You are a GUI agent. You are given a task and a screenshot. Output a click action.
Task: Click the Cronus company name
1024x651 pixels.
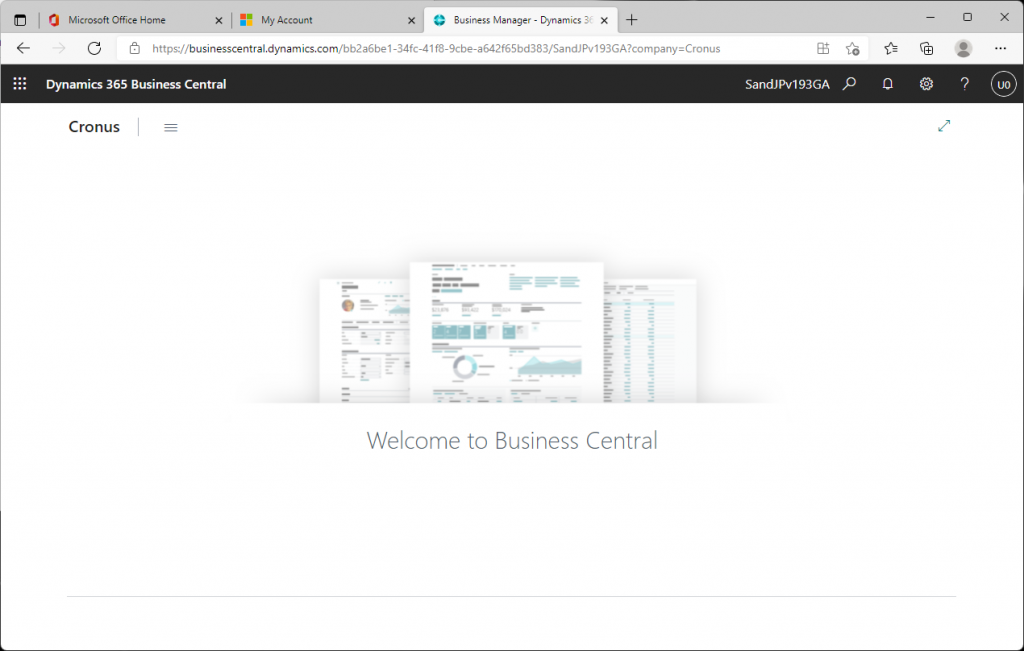[x=94, y=127]
